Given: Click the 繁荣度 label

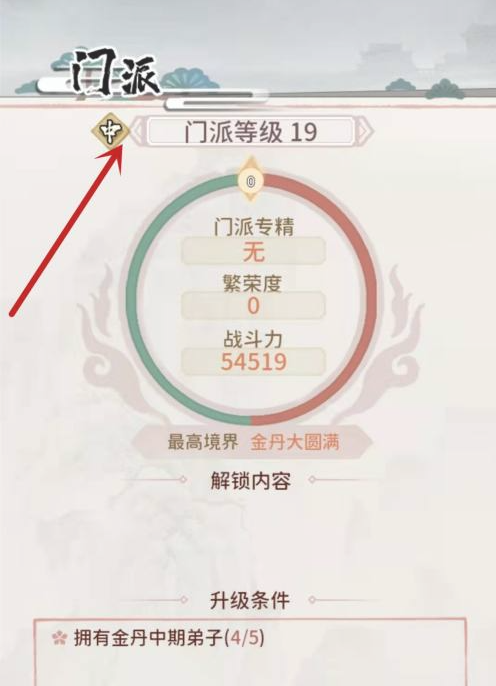Looking at the screenshot, I should [252, 284].
